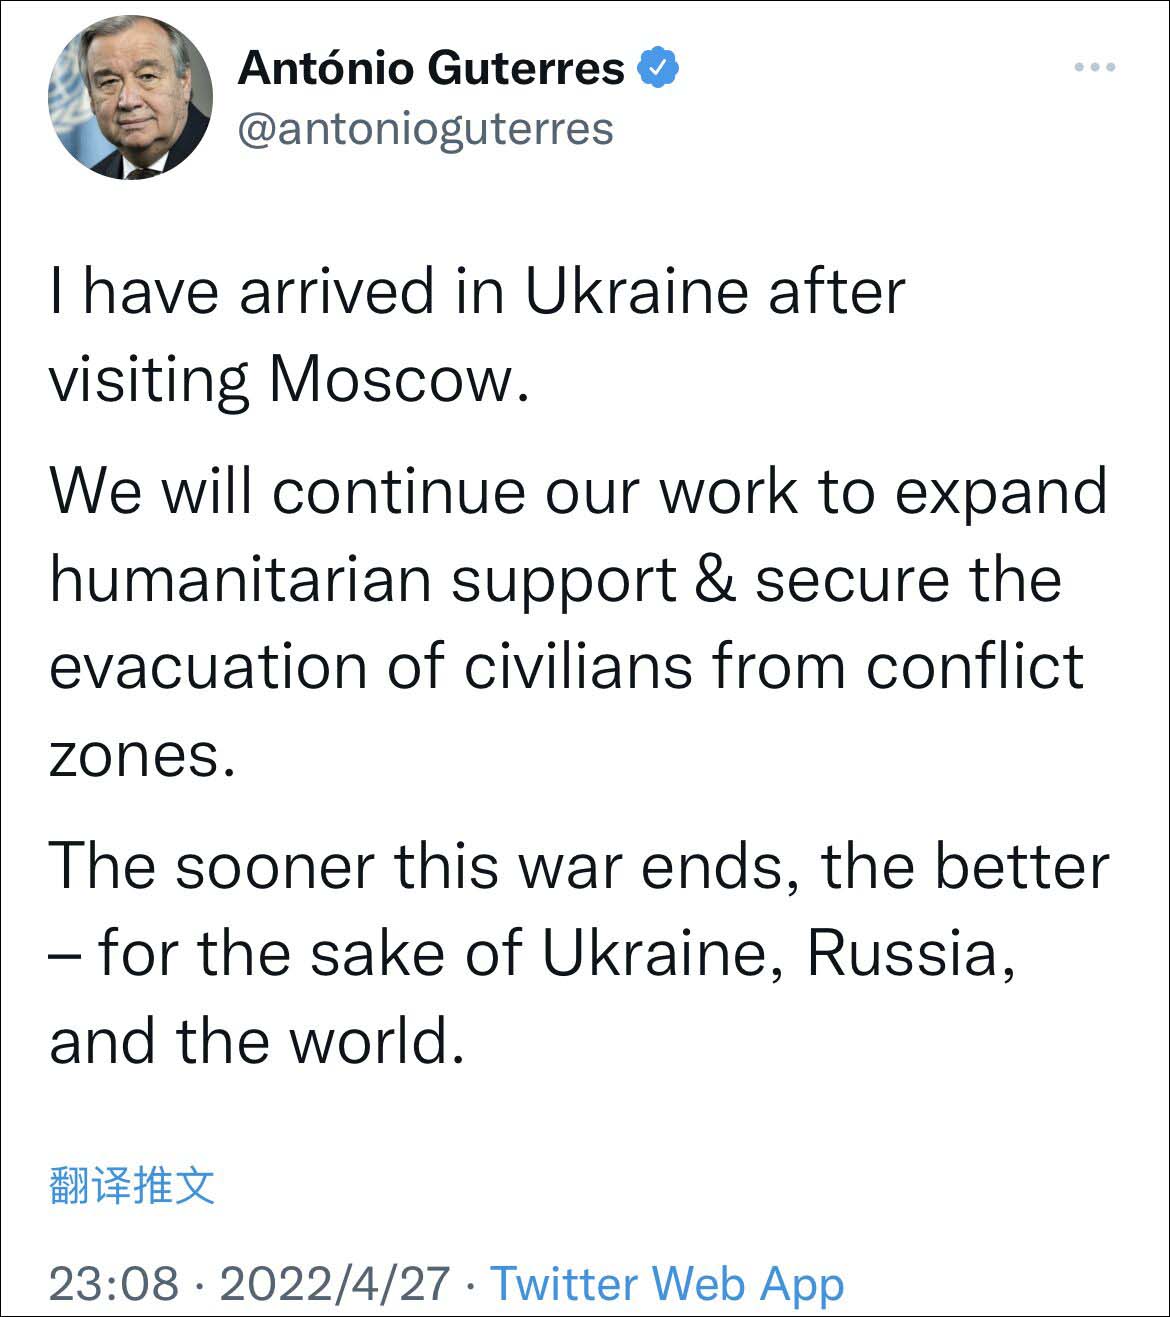Click the "We will continue our work" line
This screenshot has height=1317, width=1170.
point(578,492)
